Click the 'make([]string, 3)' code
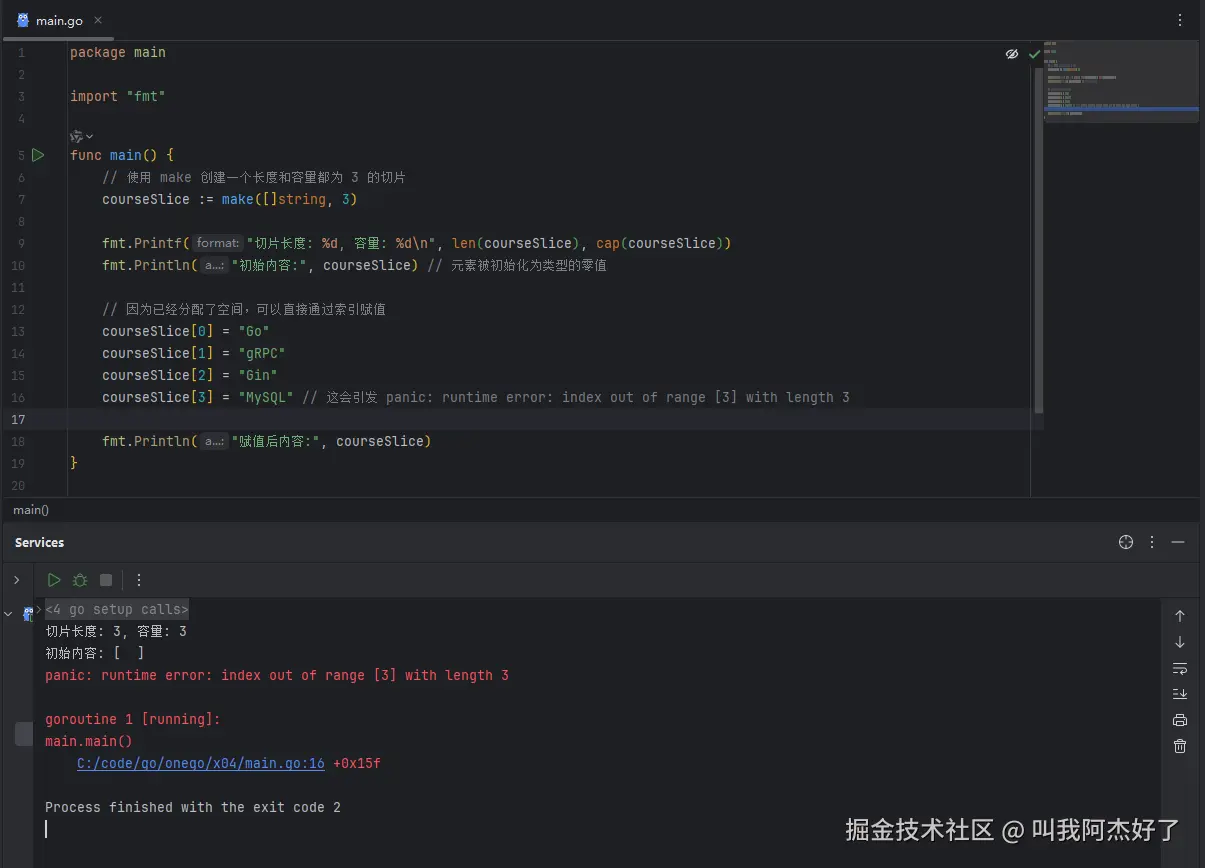Image resolution: width=1205 pixels, height=868 pixels. pos(290,199)
